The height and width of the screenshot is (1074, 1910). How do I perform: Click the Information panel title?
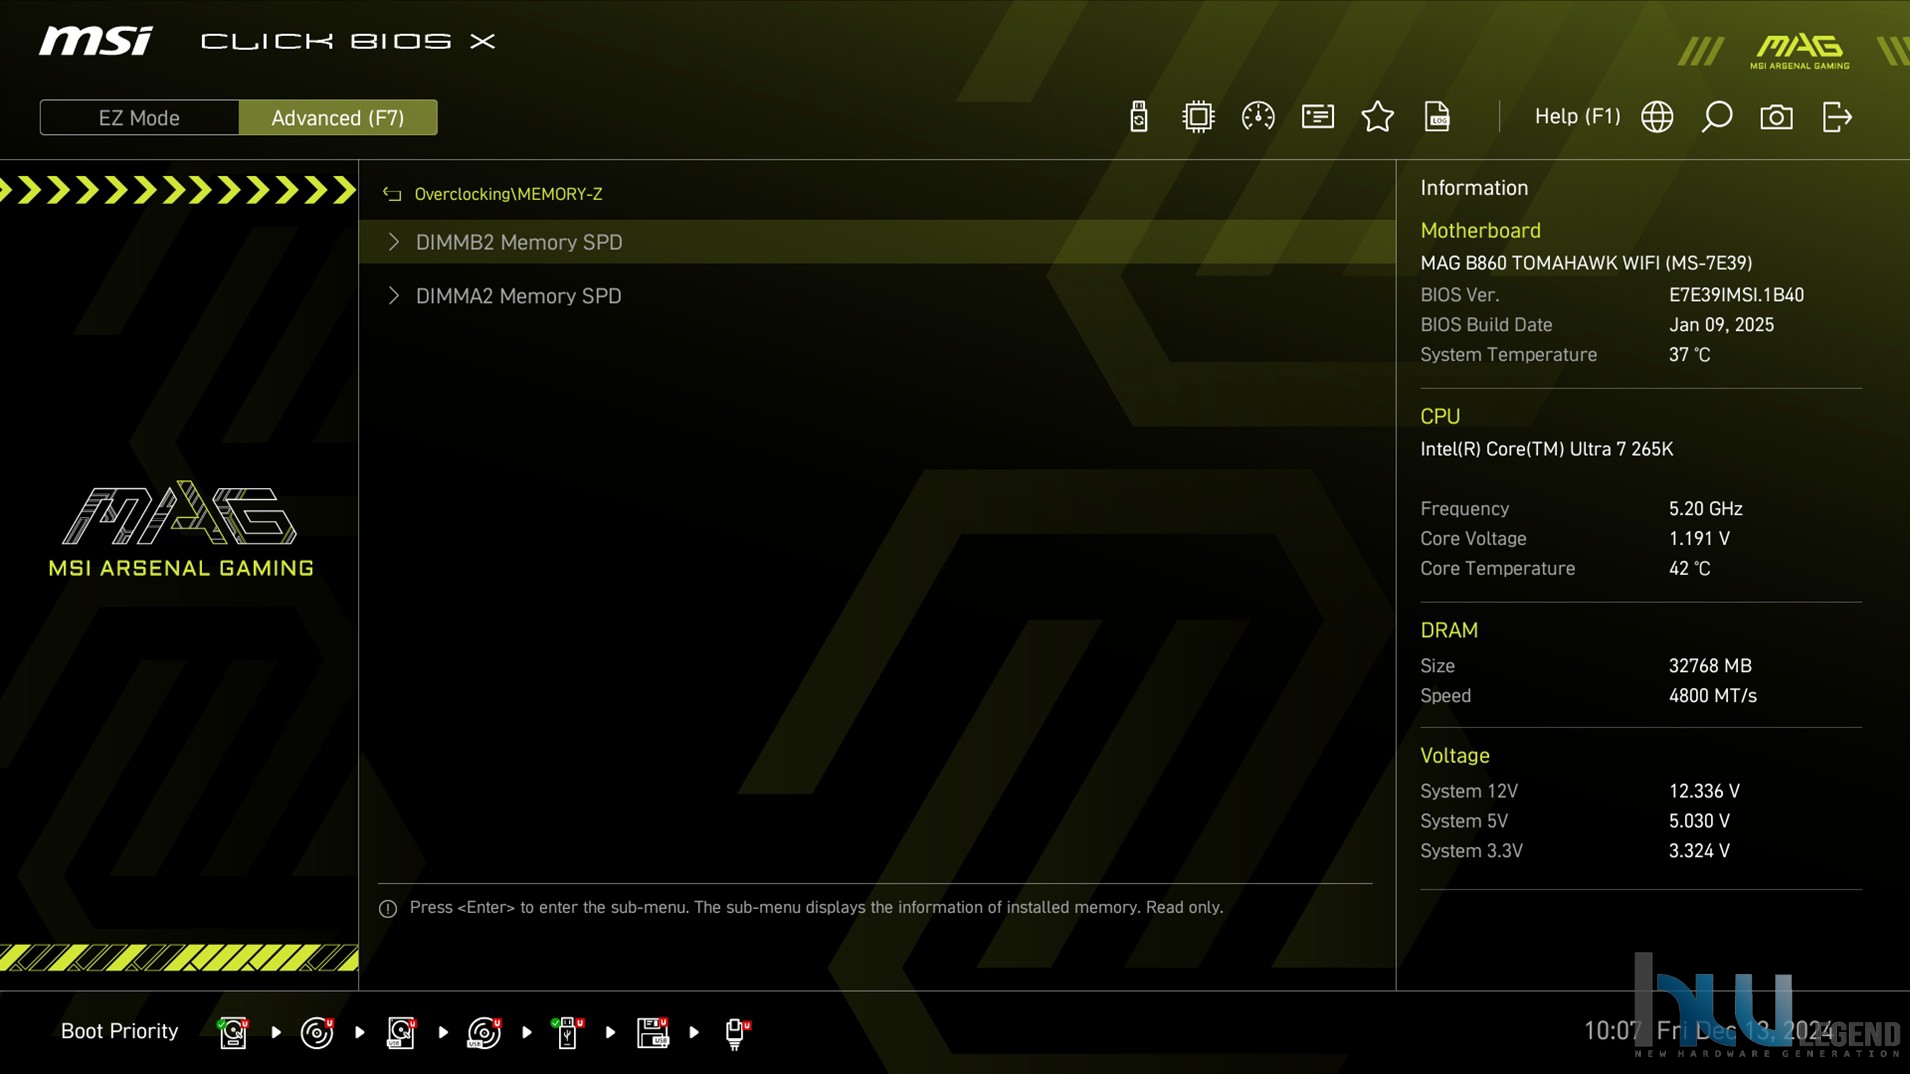pos(1474,188)
